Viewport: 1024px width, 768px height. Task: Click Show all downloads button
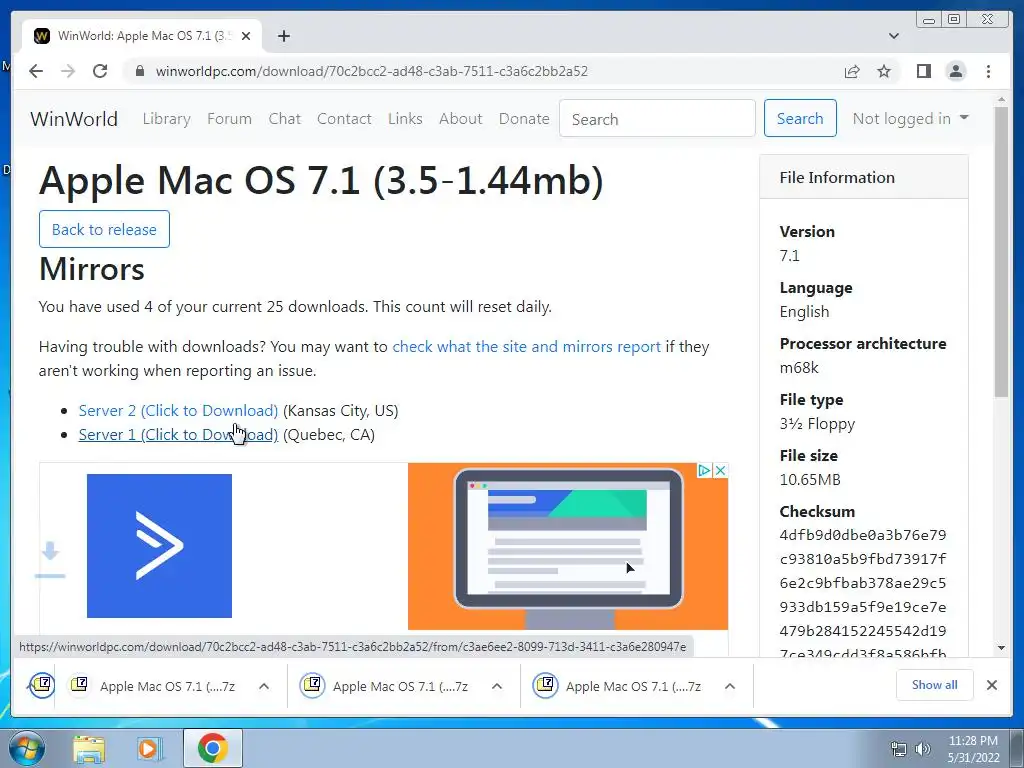[935, 685]
